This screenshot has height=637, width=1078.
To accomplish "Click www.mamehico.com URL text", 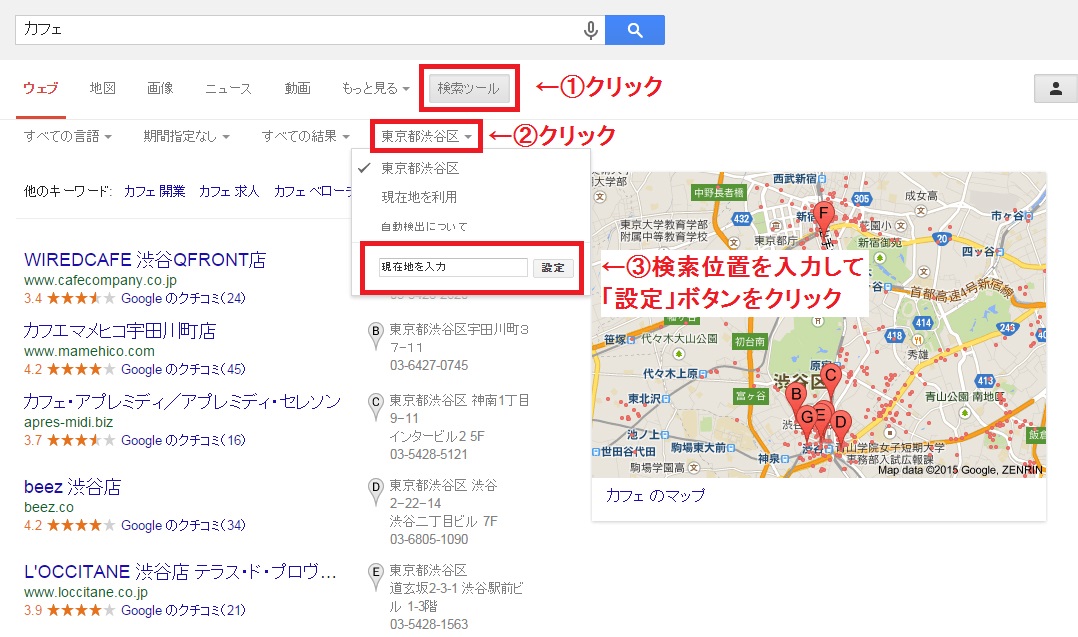I will pos(89,351).
